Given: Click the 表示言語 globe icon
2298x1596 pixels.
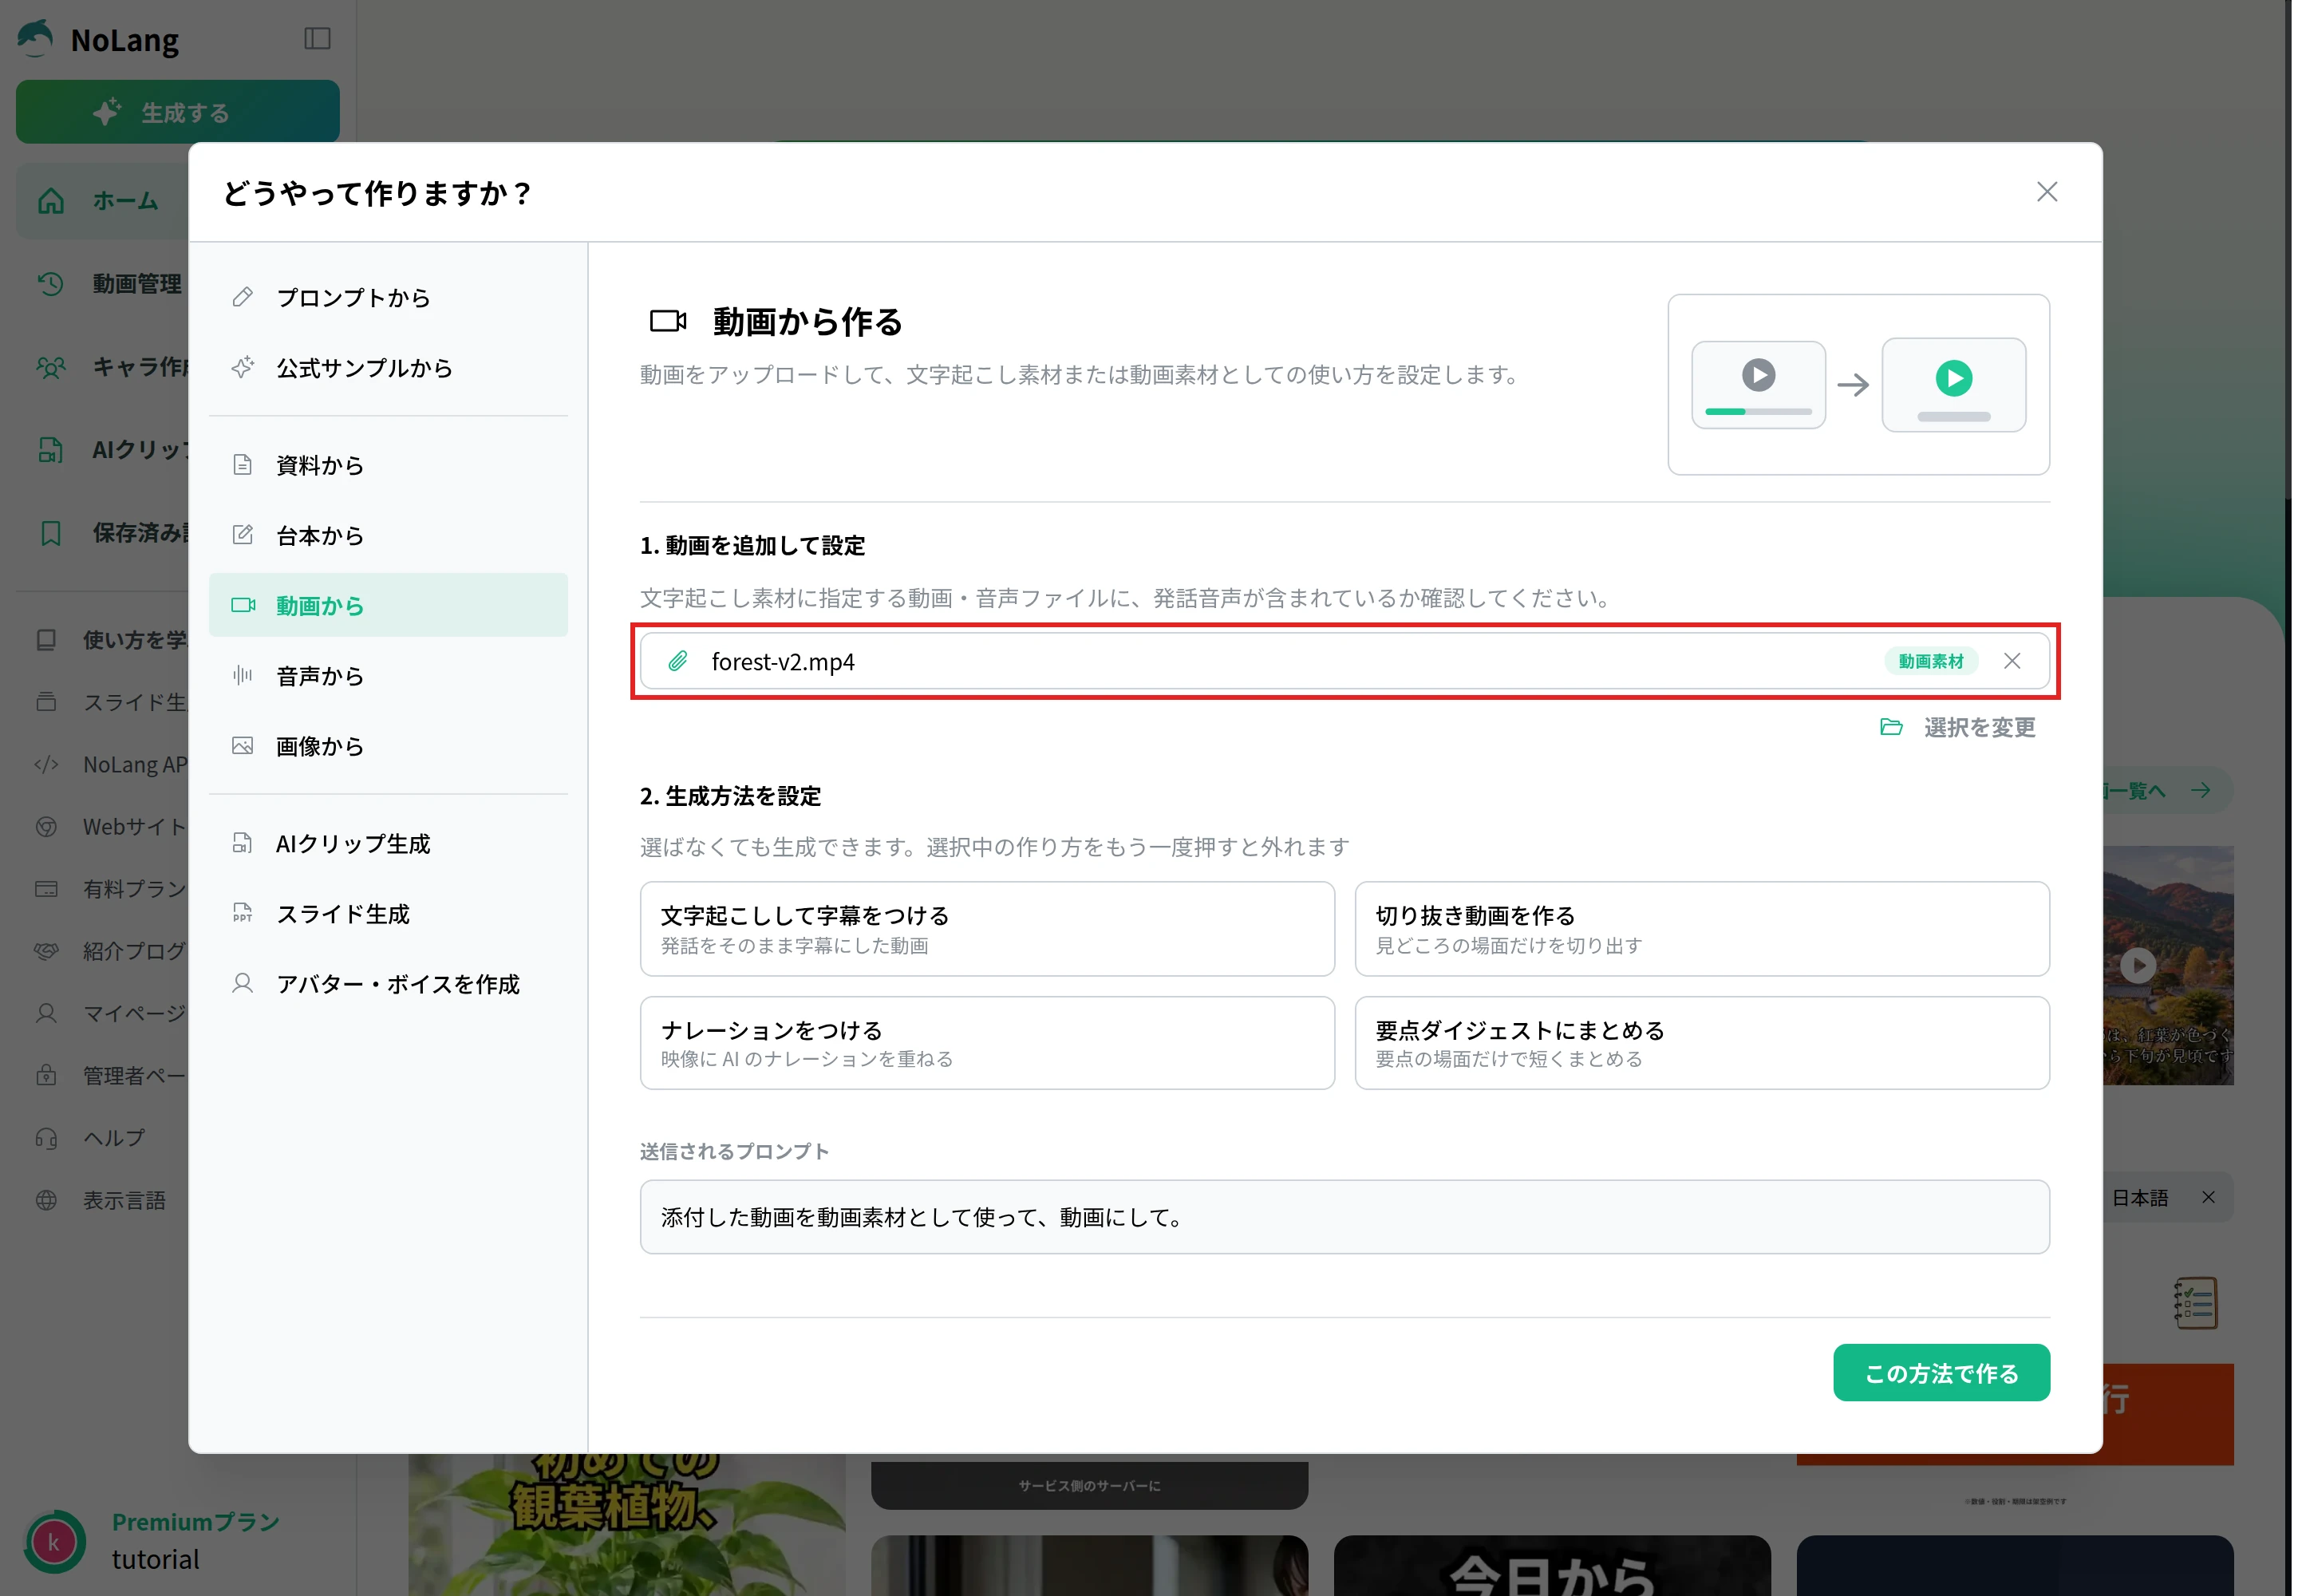Looking at the screenshot, I should coord(46,1200).
